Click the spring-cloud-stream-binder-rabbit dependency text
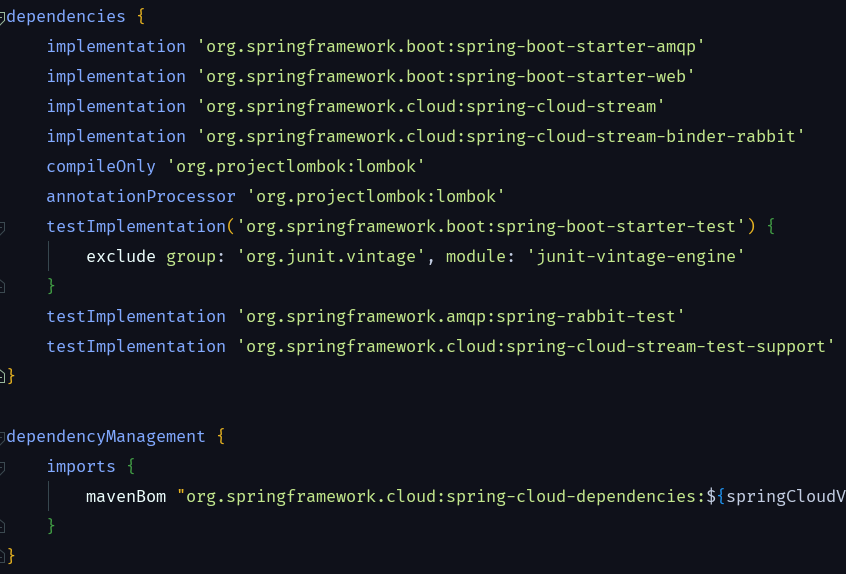Screen dimensions: 846x574 [501, 136]
